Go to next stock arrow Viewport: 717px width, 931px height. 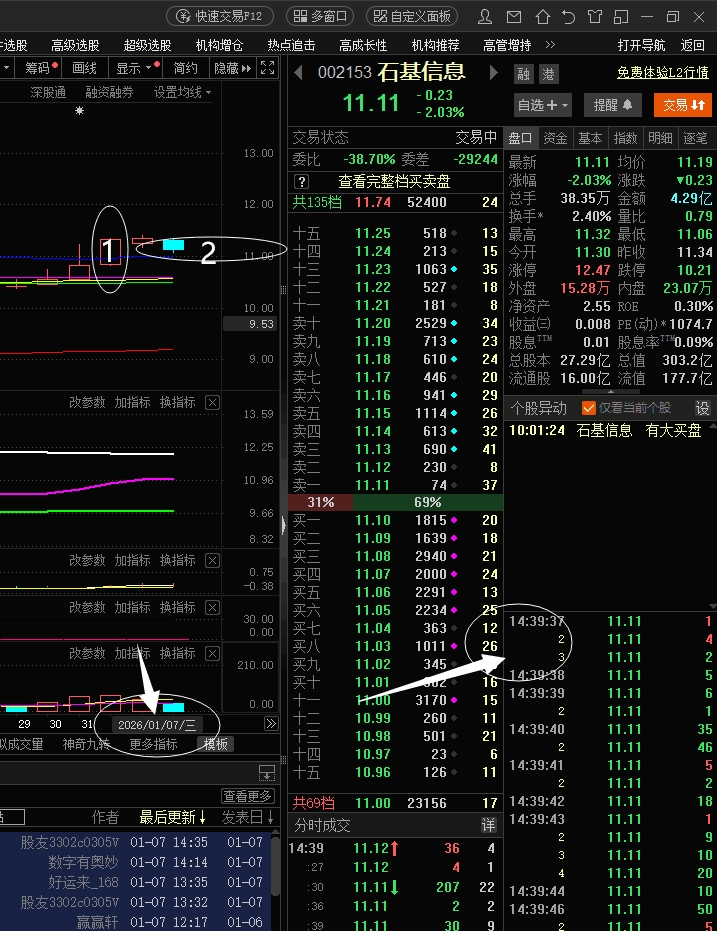point(493,73)
